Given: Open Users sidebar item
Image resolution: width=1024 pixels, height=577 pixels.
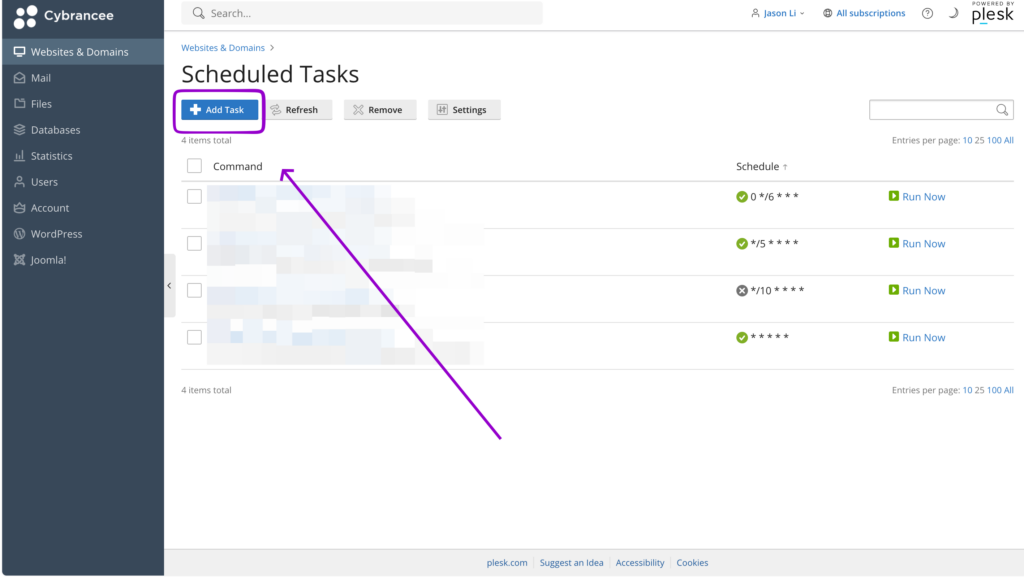Looking at the screenshot, I should coord(83,182).
